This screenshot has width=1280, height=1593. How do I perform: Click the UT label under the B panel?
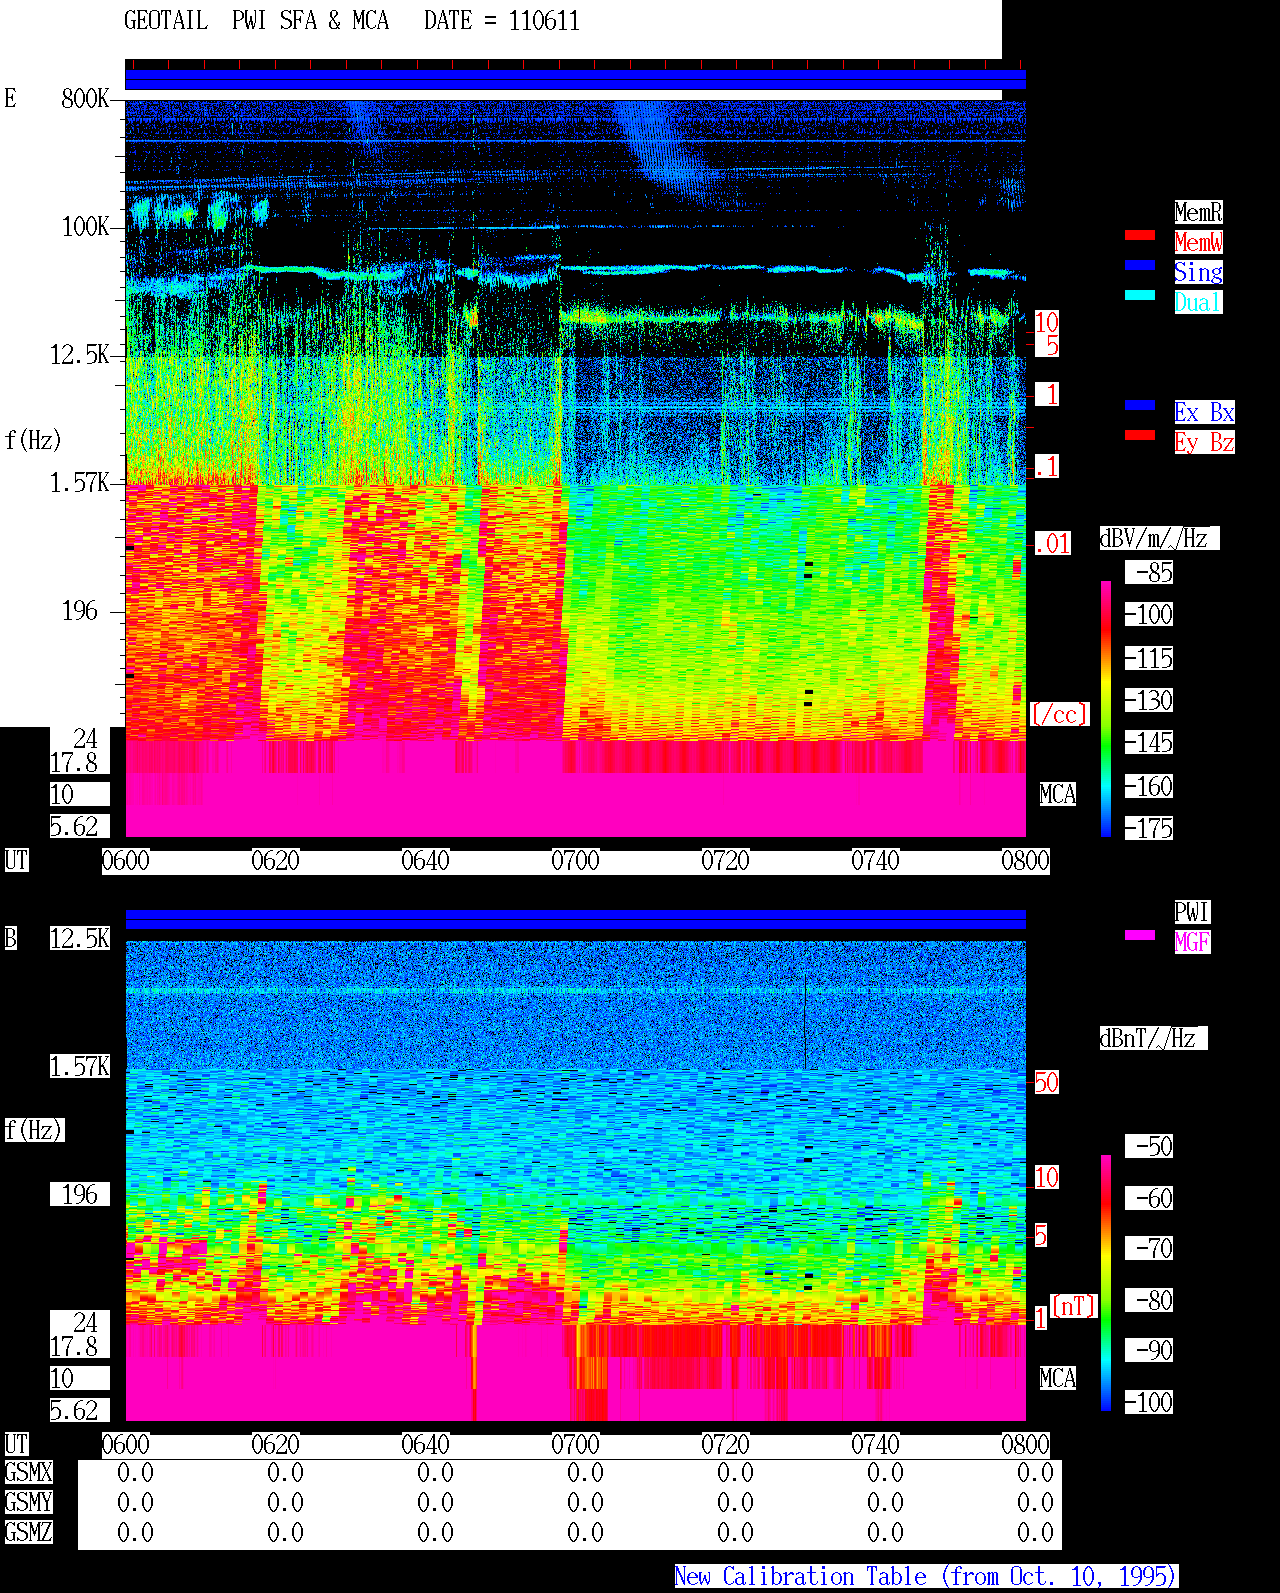[16, 1444]
